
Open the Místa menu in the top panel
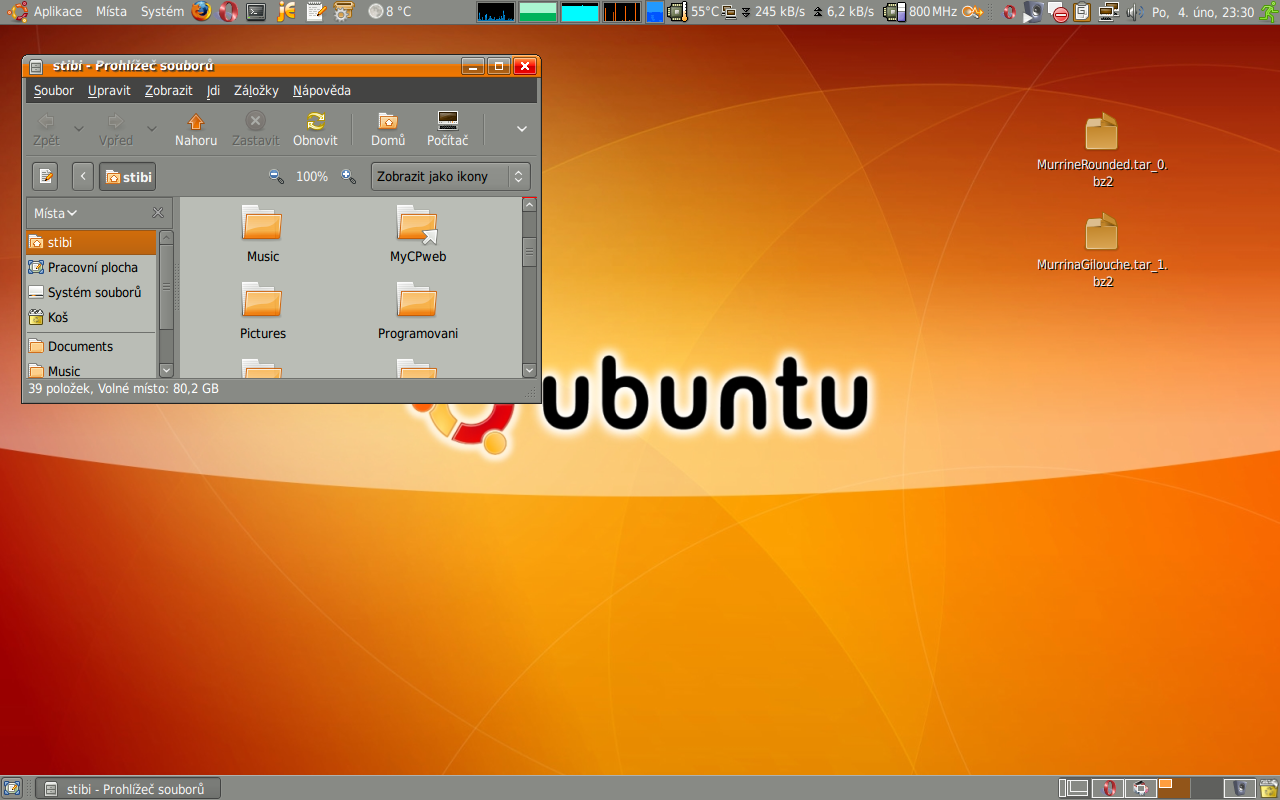click(111, 12)
